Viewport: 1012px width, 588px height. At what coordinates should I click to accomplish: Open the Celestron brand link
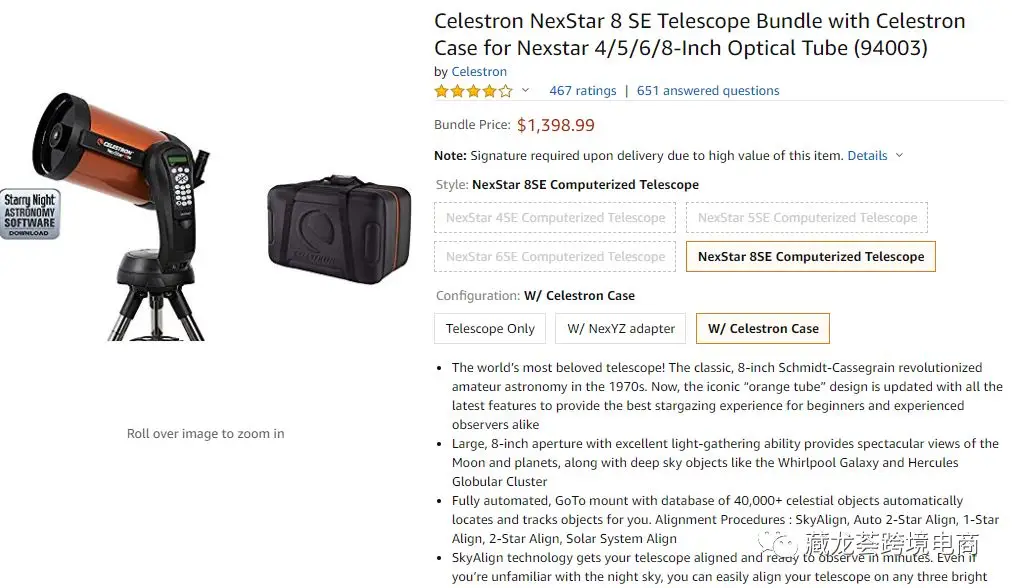coord(479,72)
